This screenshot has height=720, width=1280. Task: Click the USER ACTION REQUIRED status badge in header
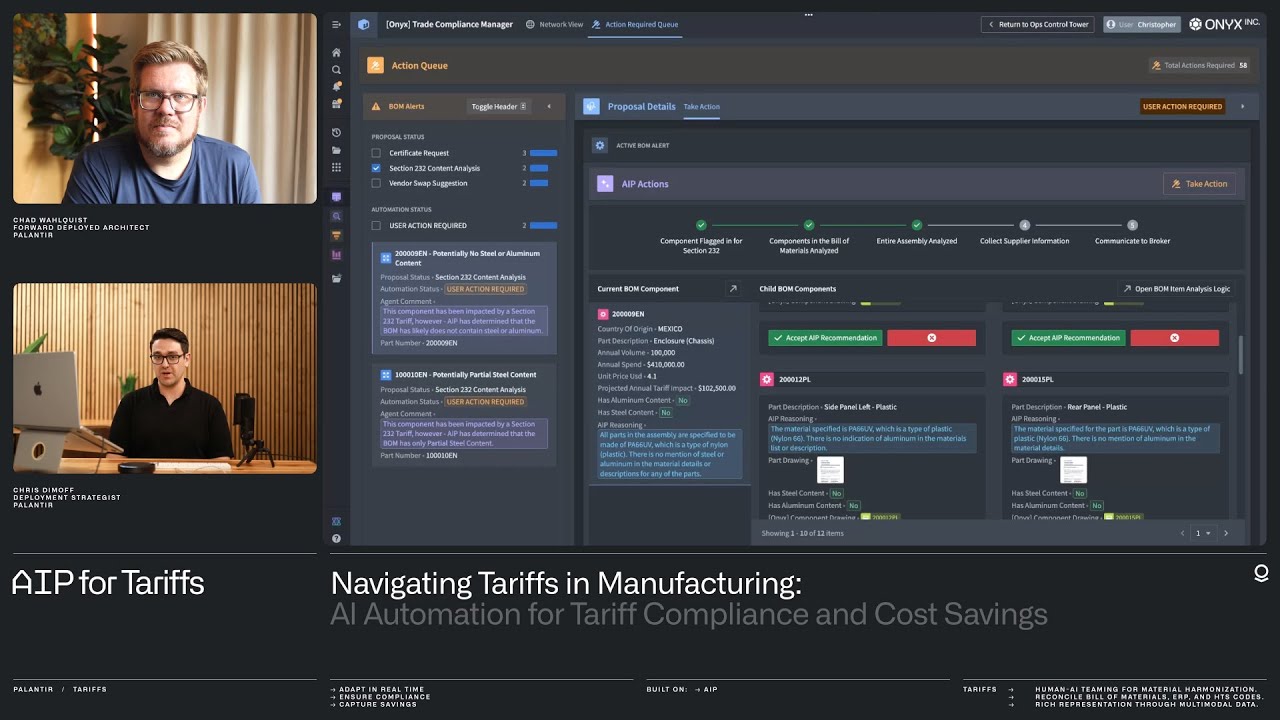coord(1182,106)
